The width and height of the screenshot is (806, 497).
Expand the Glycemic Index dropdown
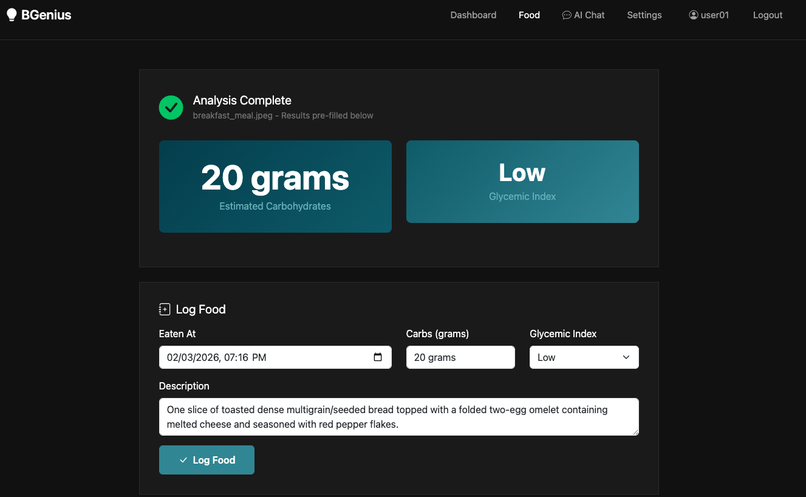point(584,357)
